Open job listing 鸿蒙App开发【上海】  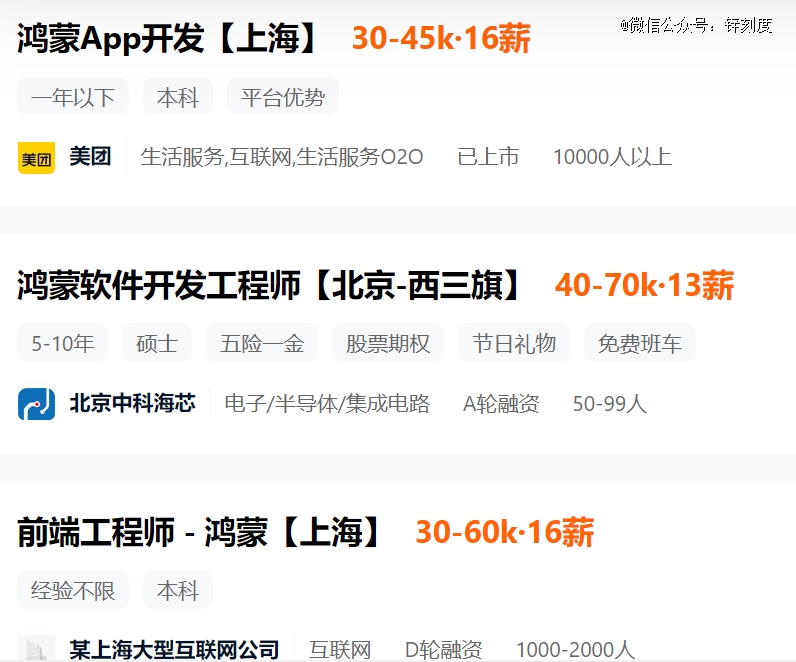pos(168,39)
